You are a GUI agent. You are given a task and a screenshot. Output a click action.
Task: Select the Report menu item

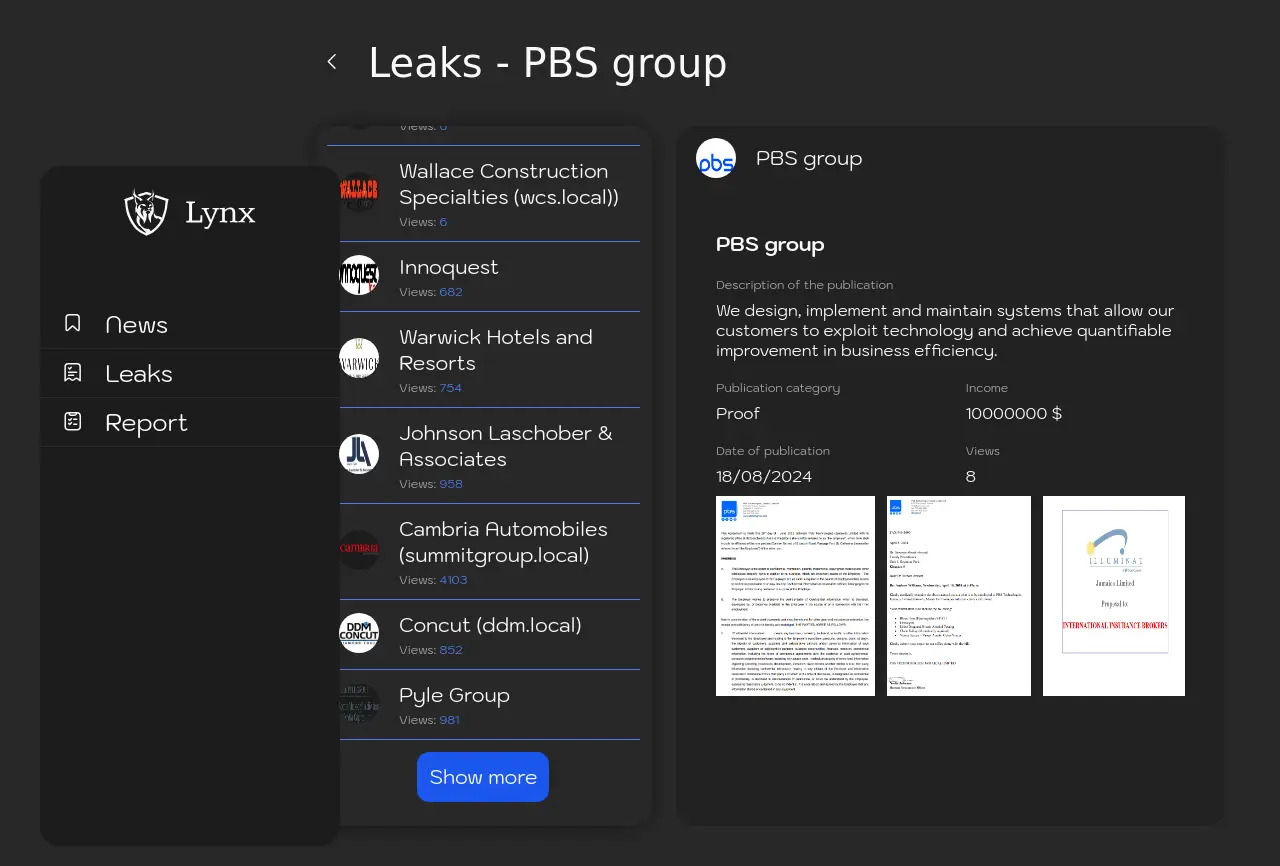(146, 423)
